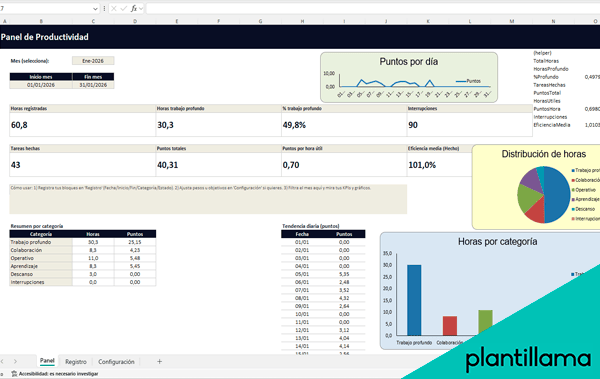The width and height of the screenshot is (600, 379).
Task: Select the Operativo category row label
Action: tap(41, 258)
